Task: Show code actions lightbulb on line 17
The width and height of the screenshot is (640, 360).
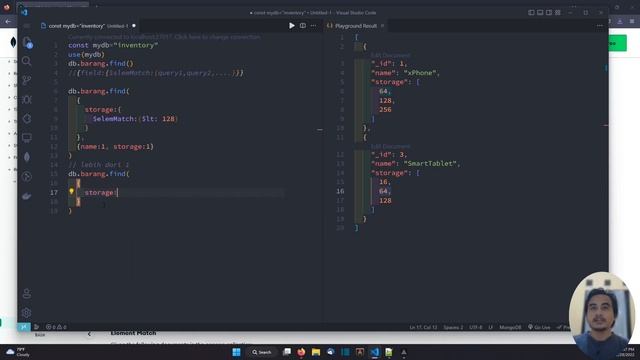Action: [71, 191]
